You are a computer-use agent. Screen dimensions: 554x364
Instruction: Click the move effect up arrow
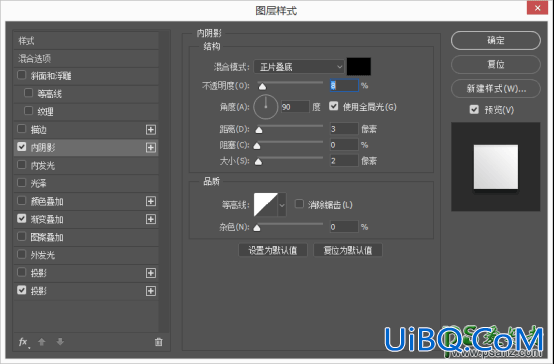pos(42,342)
